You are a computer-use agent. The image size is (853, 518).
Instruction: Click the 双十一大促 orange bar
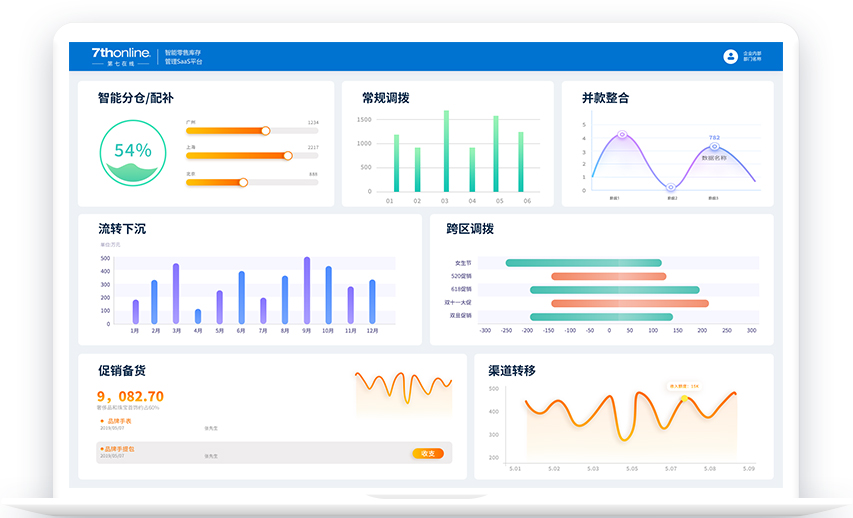[629, 303]
